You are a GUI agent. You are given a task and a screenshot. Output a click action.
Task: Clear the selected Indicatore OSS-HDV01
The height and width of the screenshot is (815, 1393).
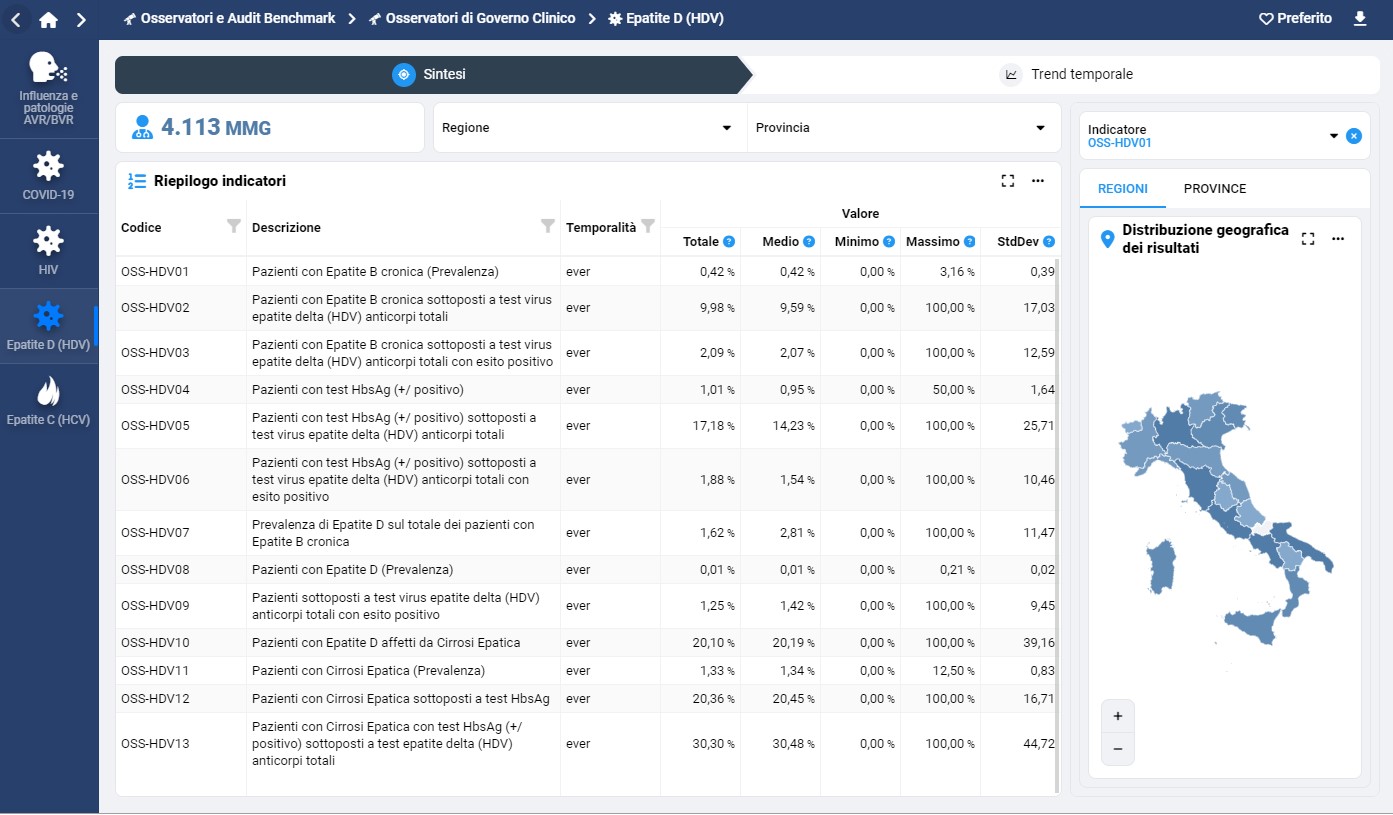coord(1353,136)
